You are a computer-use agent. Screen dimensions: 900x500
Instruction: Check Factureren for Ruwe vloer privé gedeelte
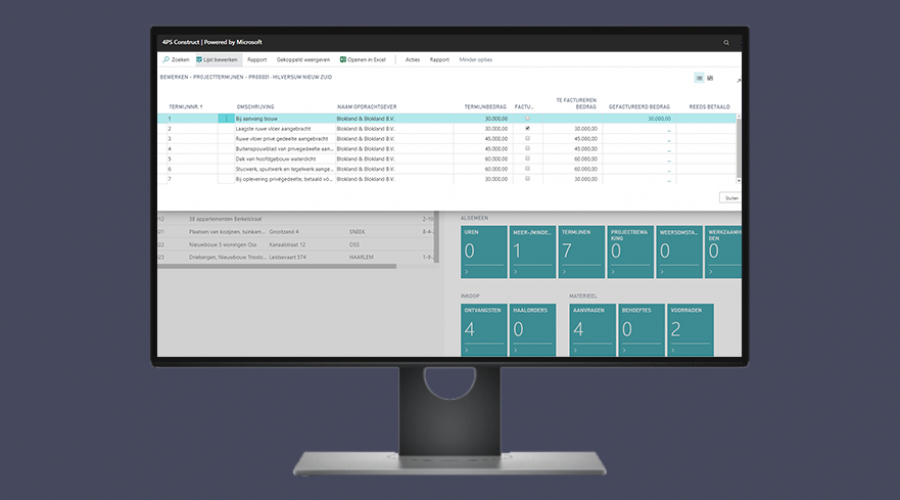coord(527,138)
